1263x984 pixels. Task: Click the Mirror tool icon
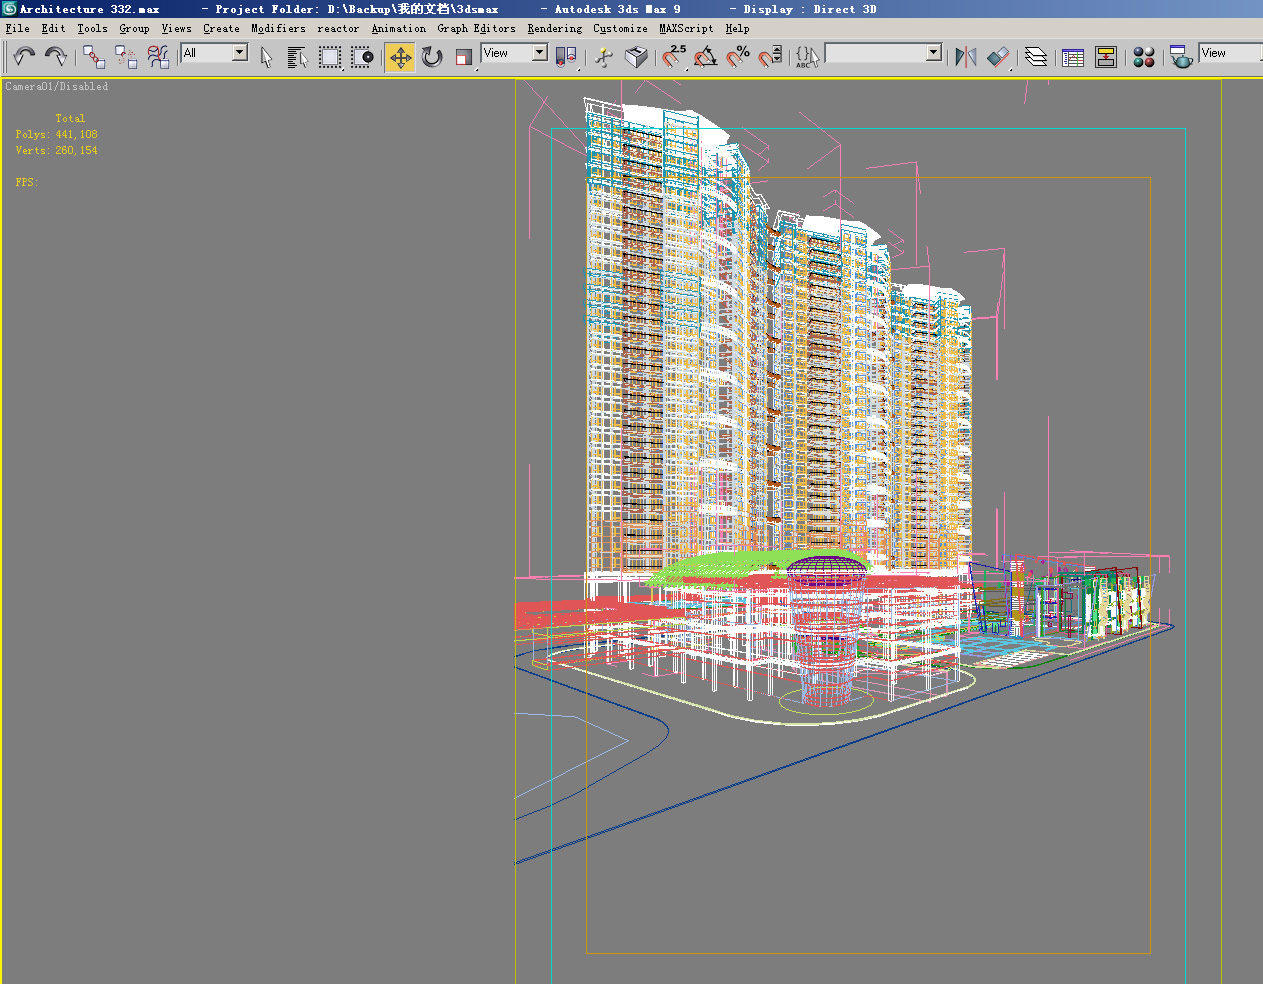(966, 57)
